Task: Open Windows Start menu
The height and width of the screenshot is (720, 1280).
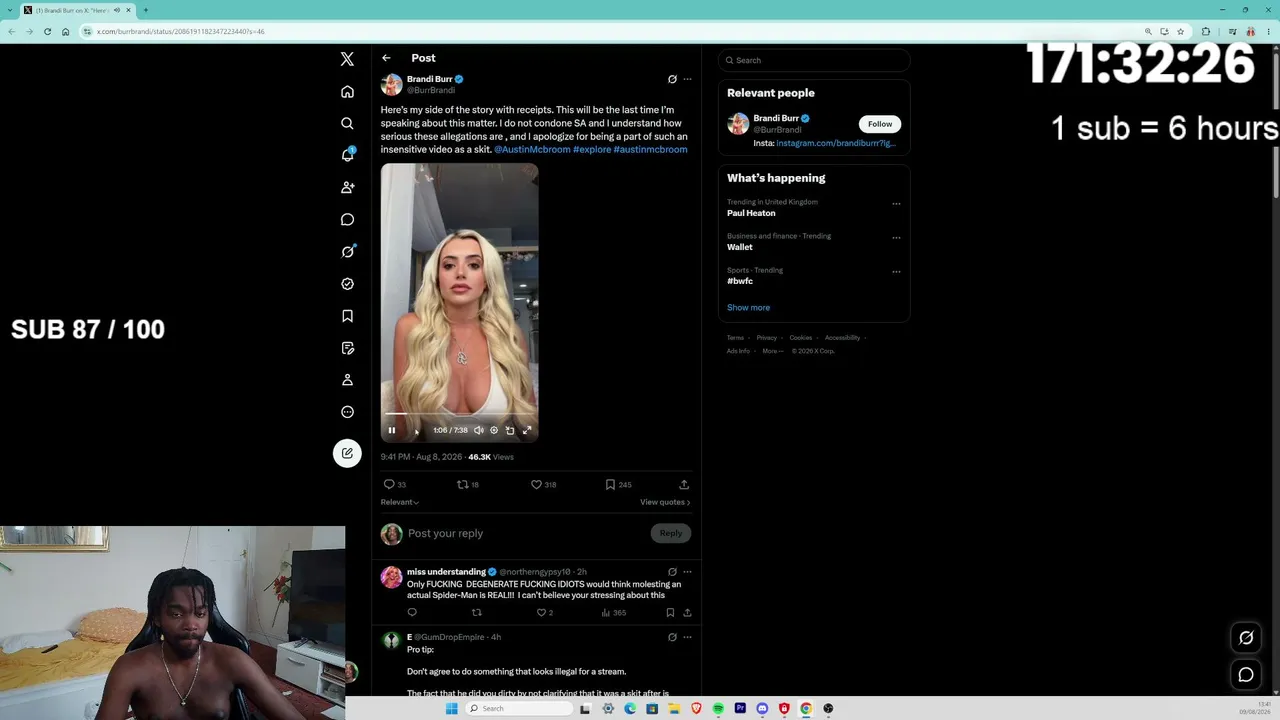Action: point(451,709)
